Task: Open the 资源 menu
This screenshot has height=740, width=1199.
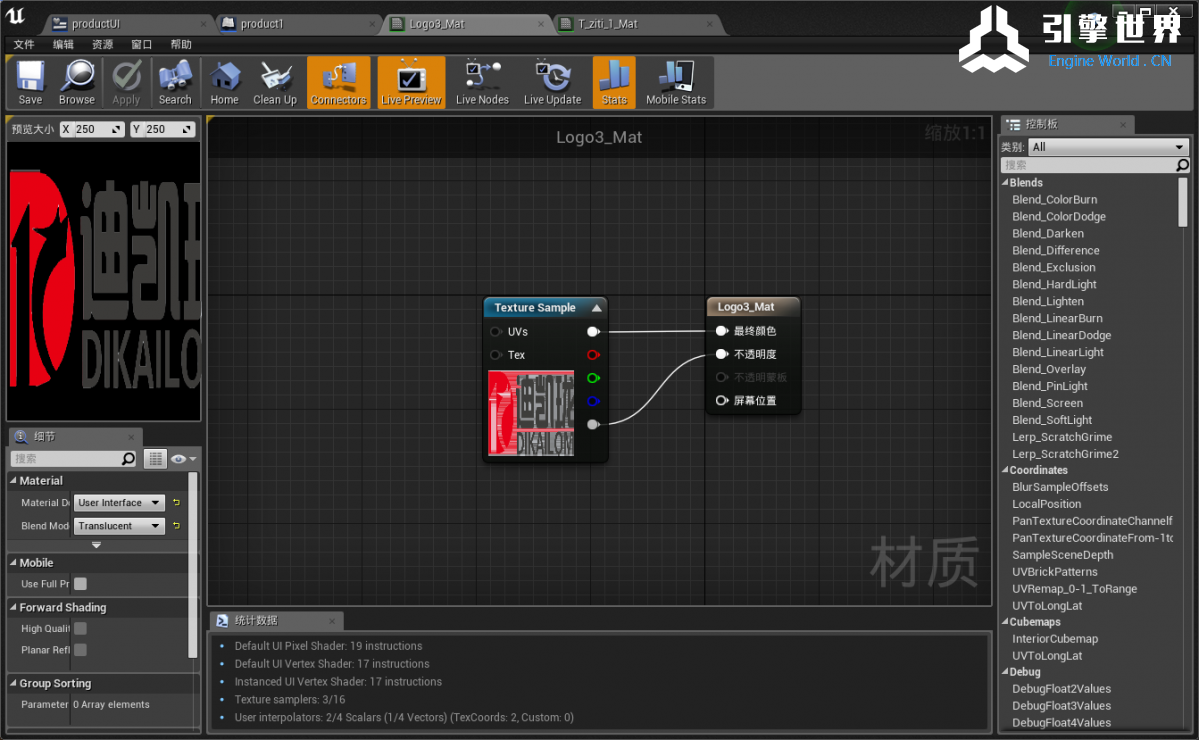Action: (x=102, y=44)
